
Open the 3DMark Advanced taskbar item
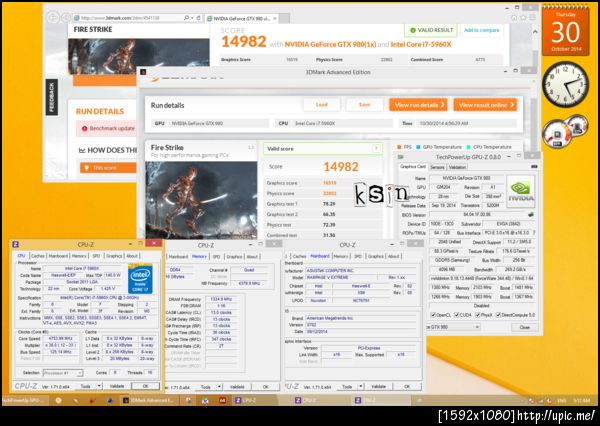tap(148, 400)
